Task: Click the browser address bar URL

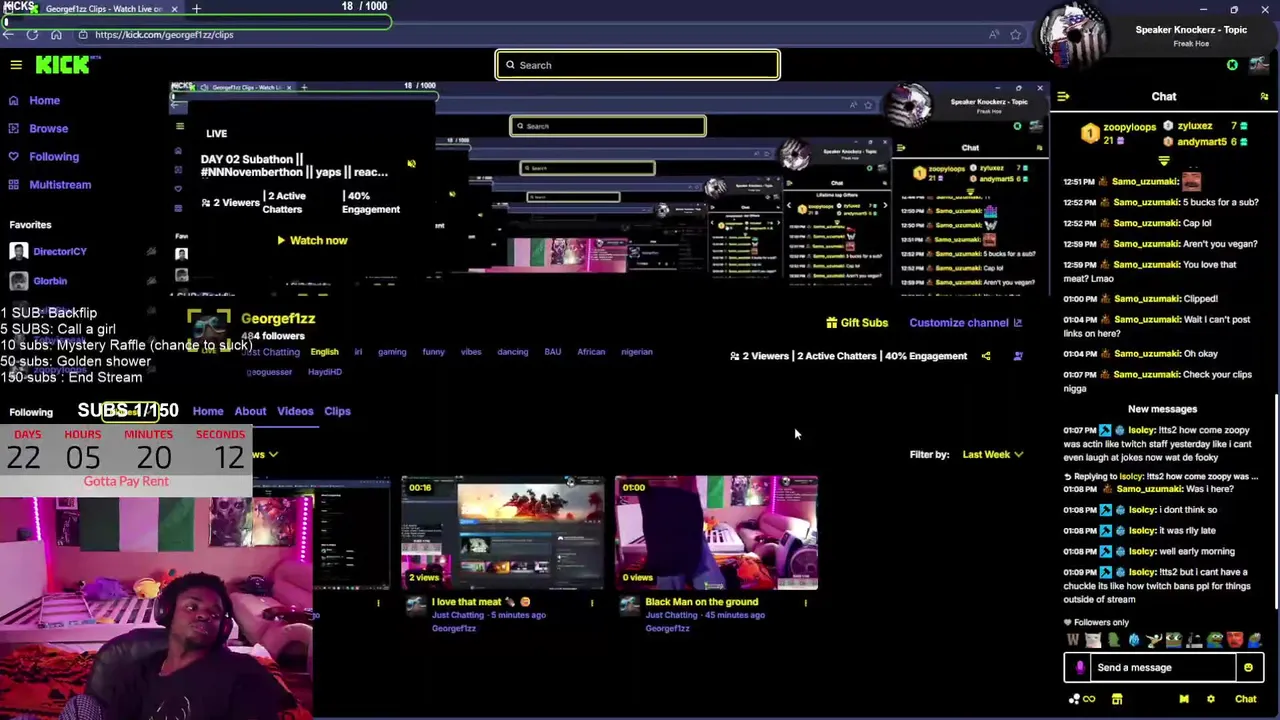Action: [x=164, y=34]
